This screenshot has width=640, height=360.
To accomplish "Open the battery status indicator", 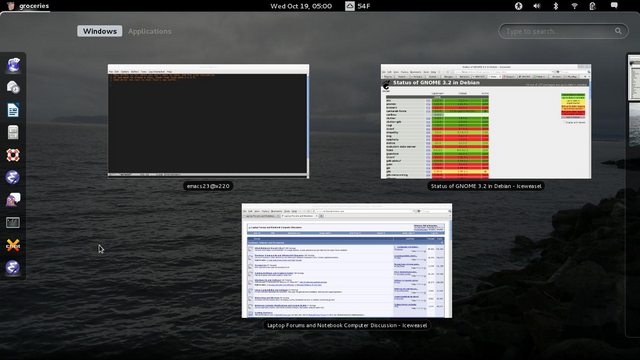I will pos(593,6).
